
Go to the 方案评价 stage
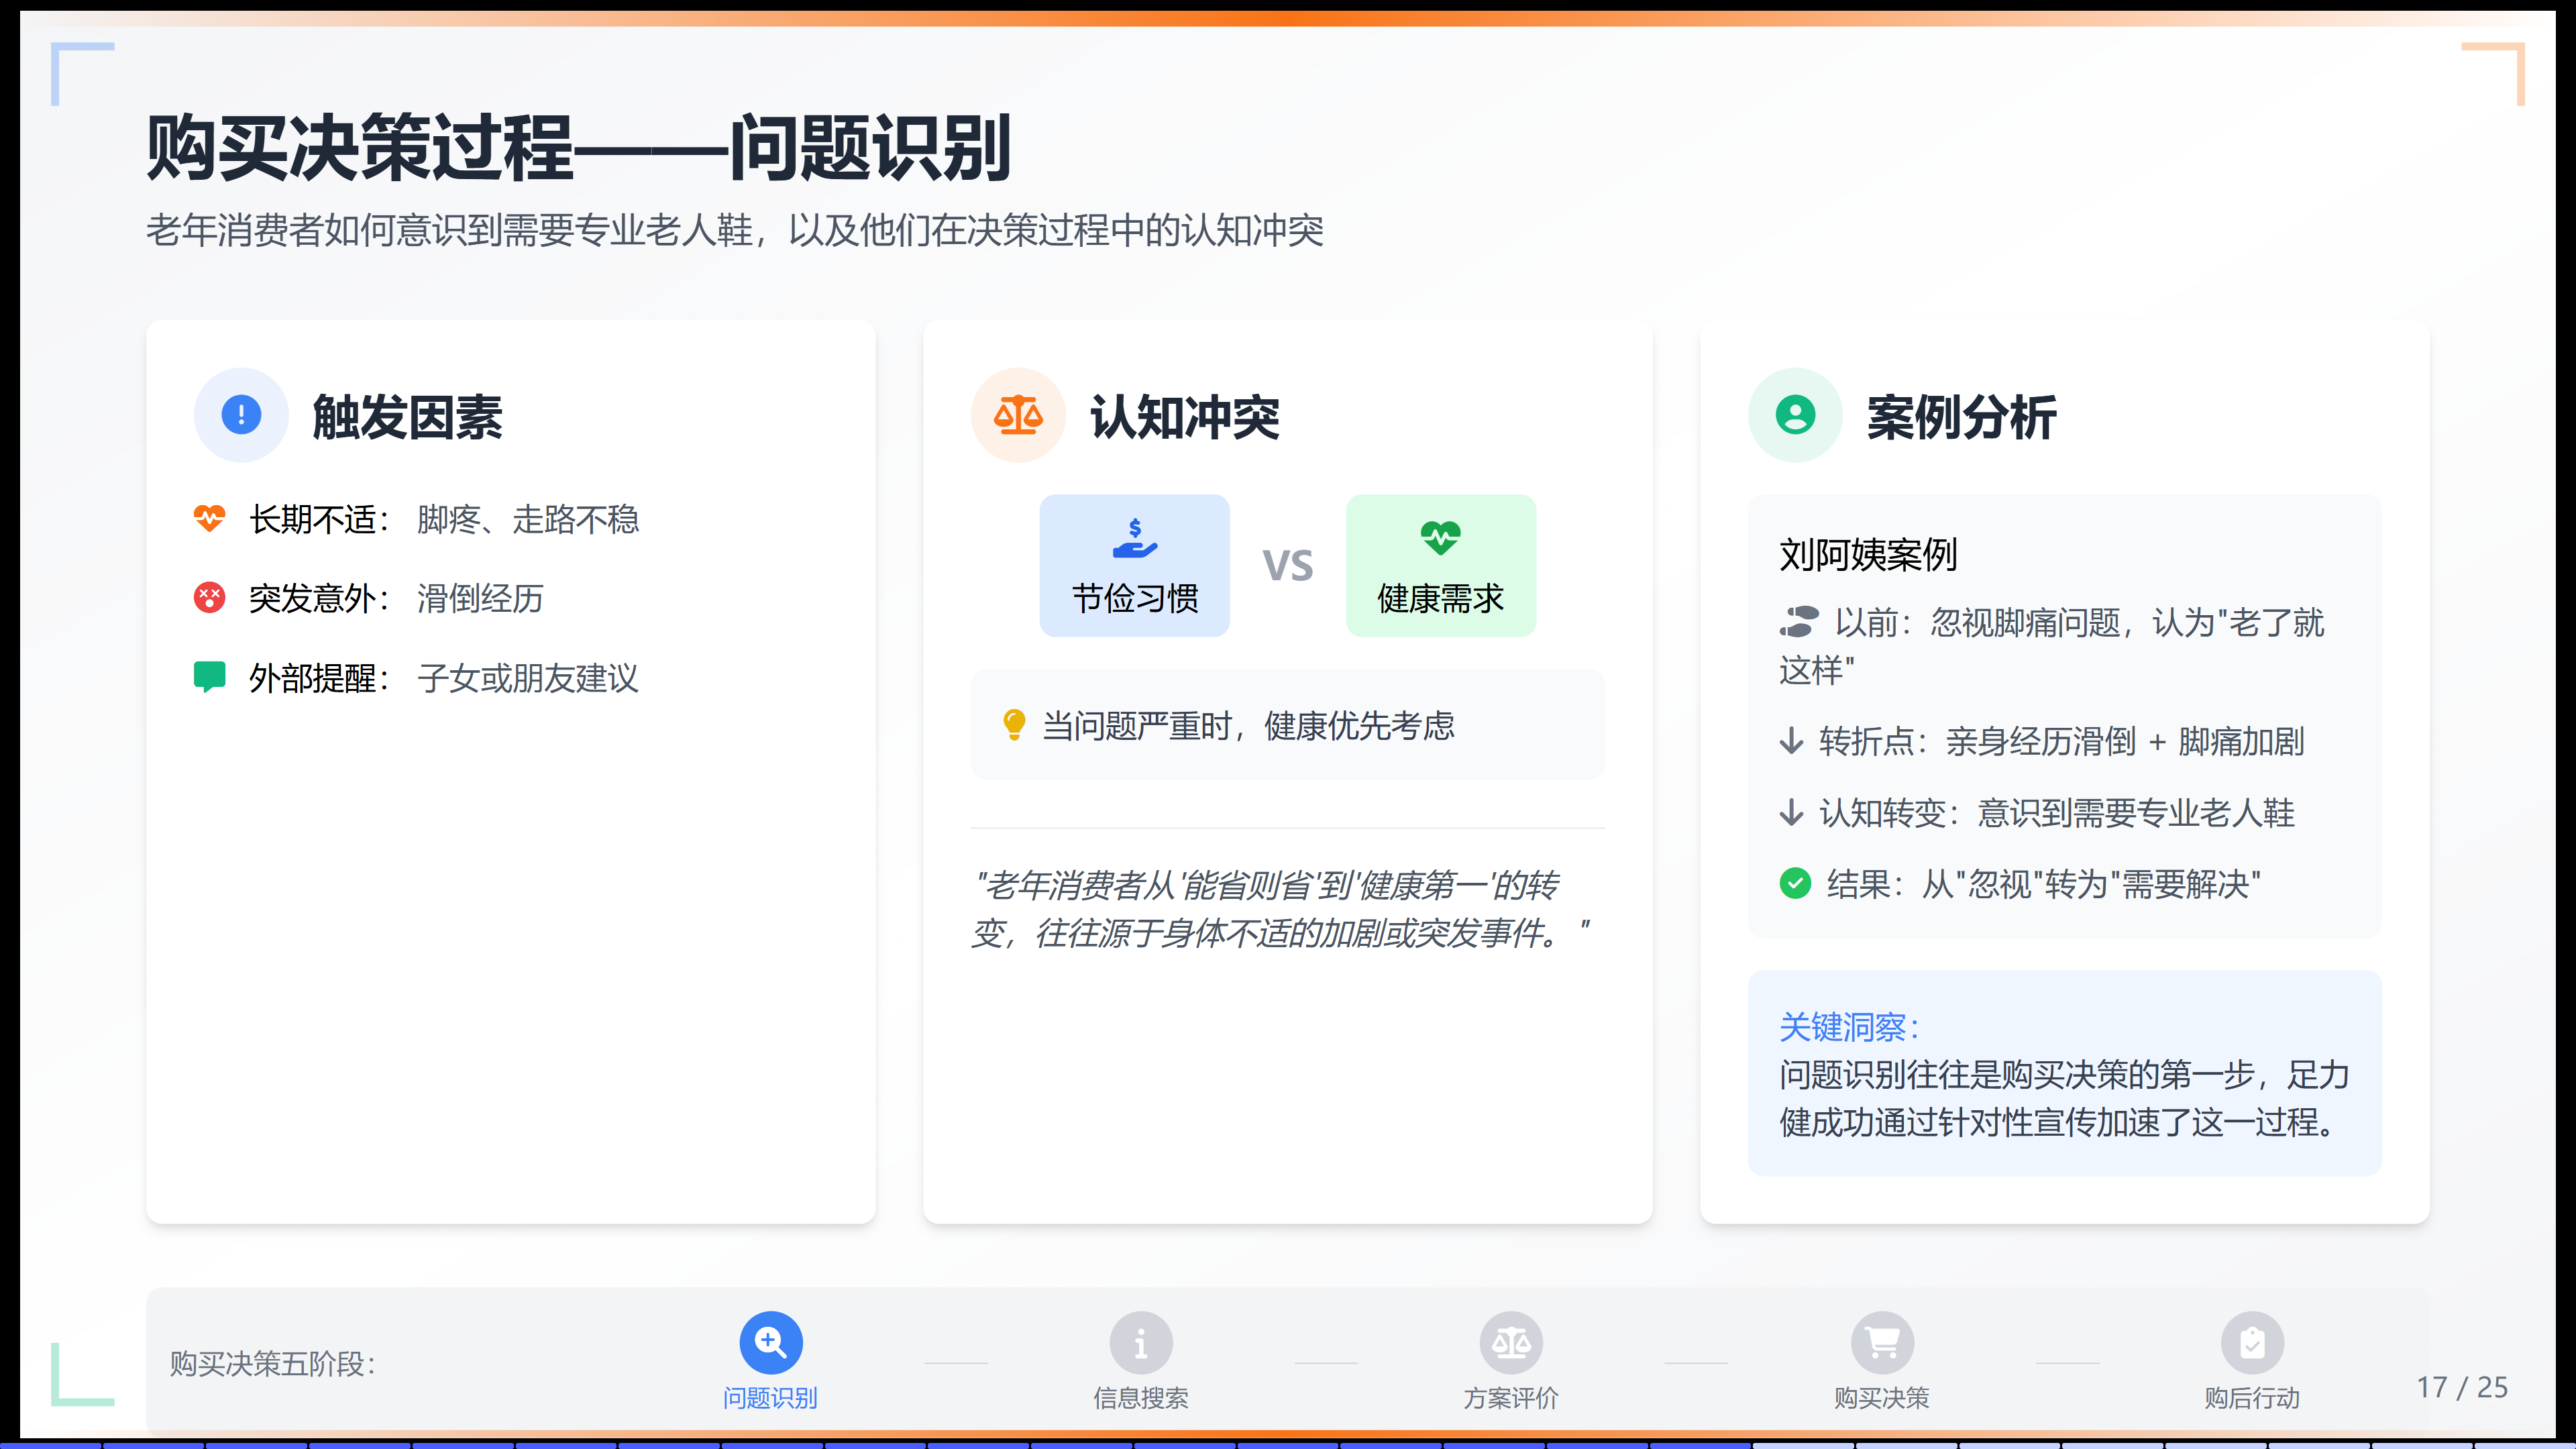[x=1511, y=1343]
